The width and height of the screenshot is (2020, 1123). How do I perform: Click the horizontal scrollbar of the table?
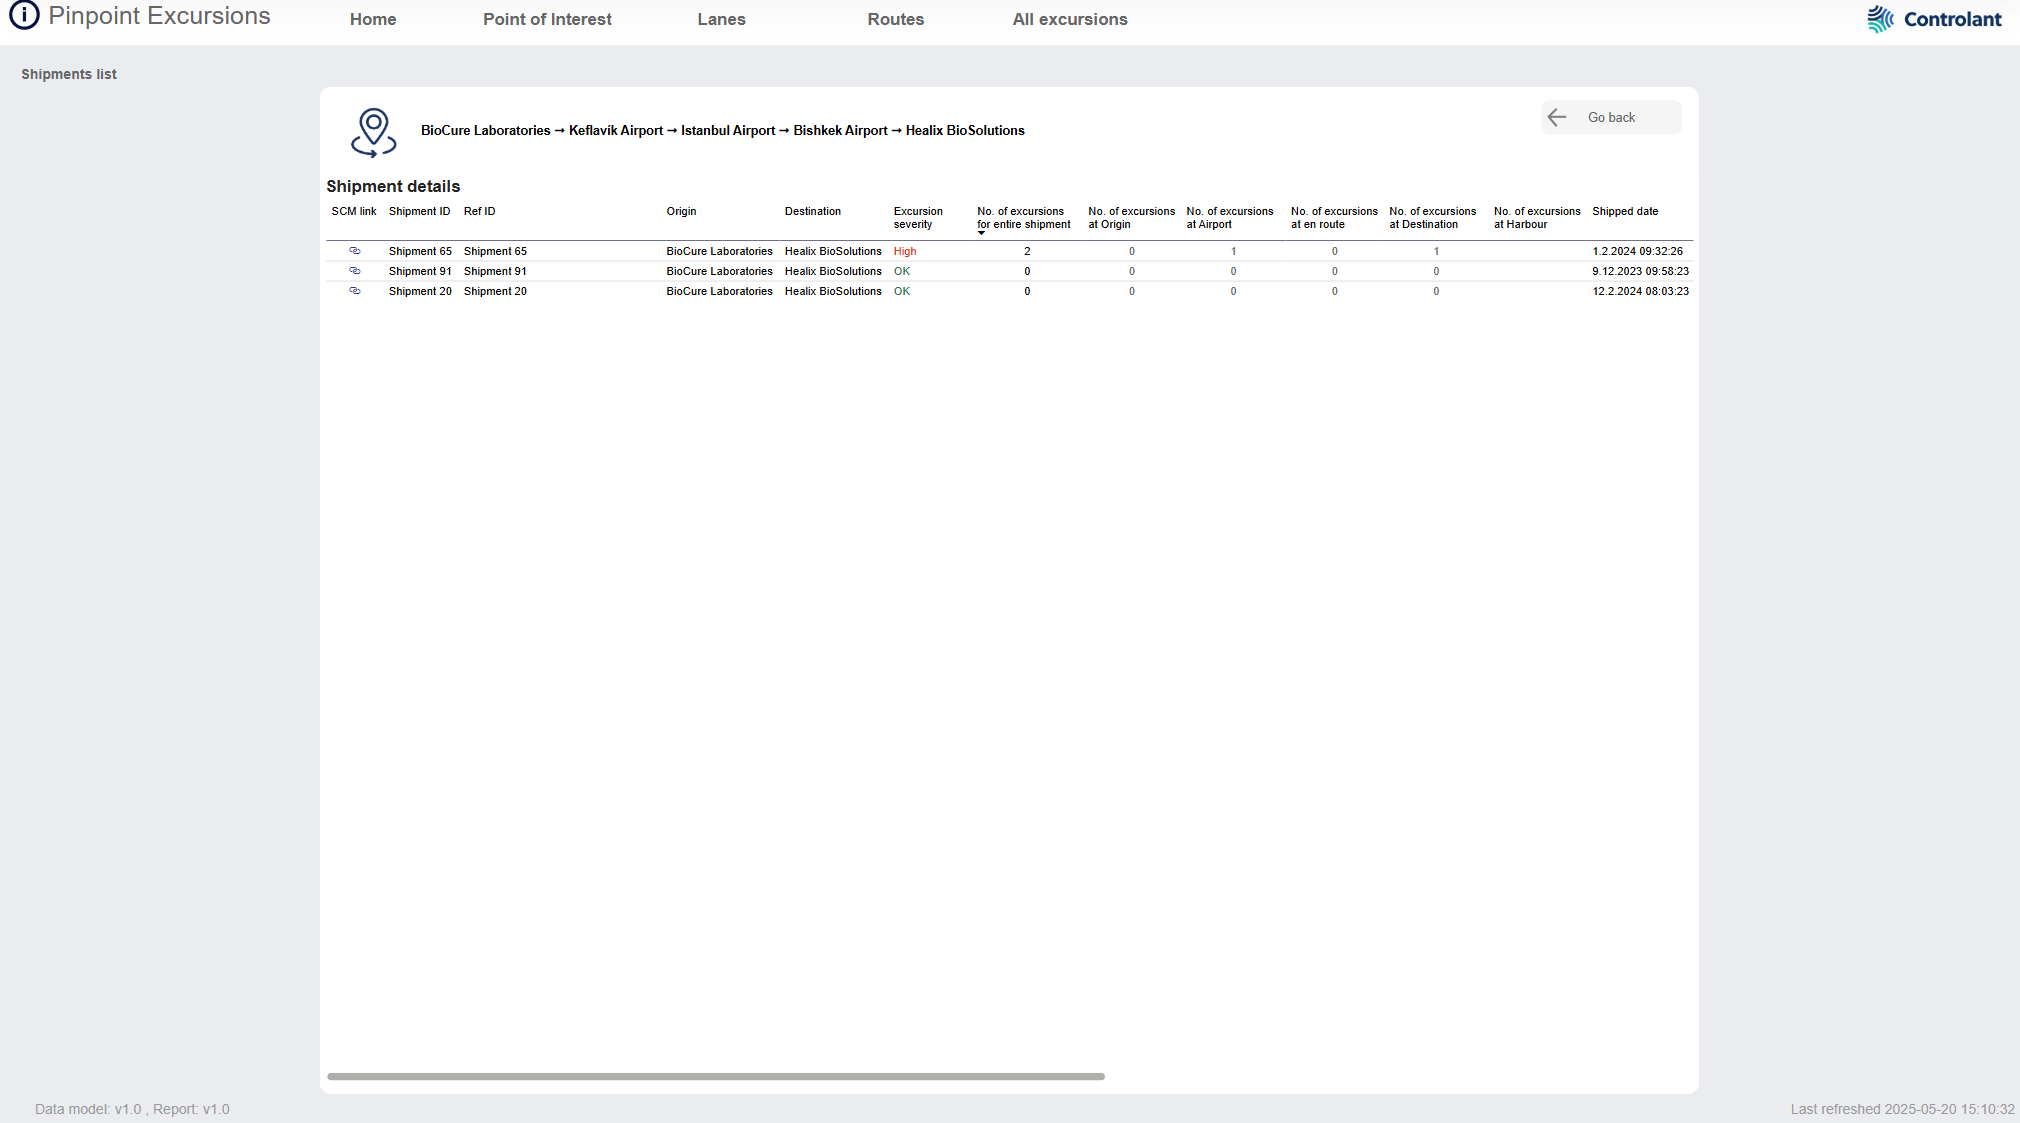(715, 1076)
